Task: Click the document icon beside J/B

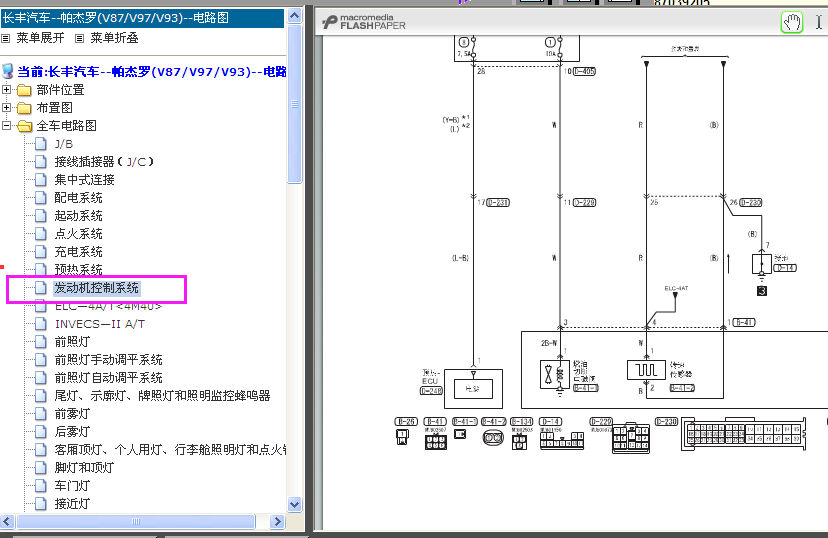Action: pos(41,144)
